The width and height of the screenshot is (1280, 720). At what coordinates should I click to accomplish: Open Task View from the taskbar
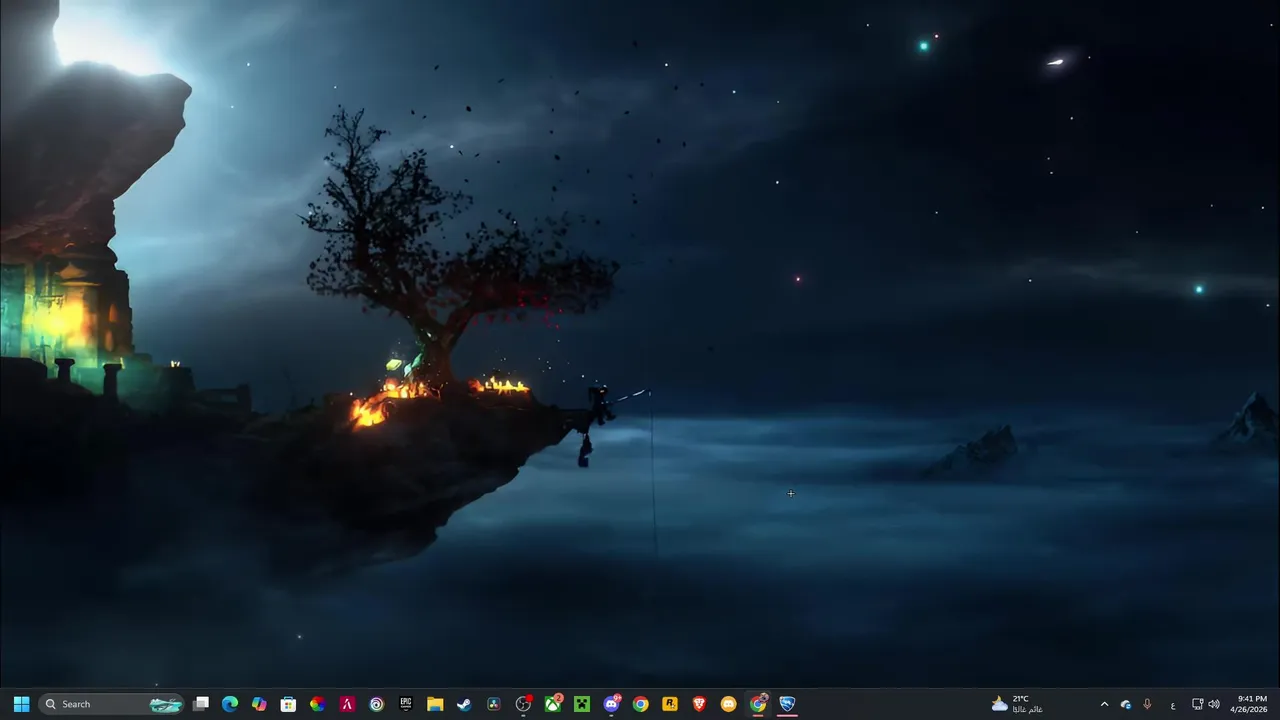(201, 704)
